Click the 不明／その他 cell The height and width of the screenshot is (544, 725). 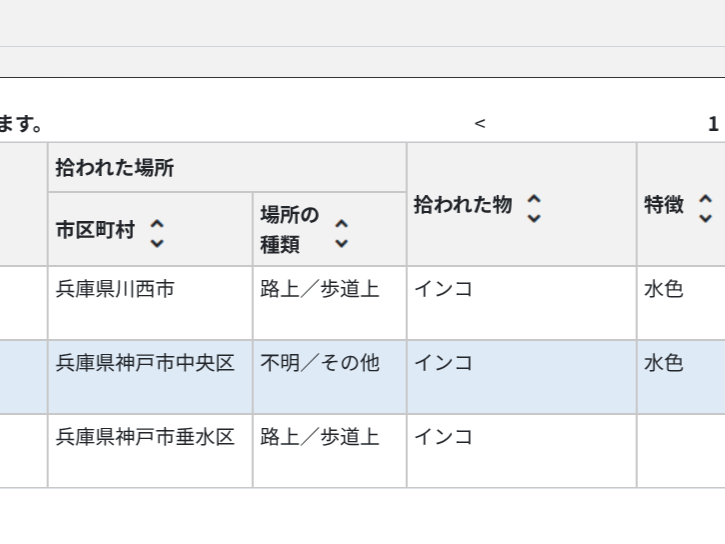pyautogui.click(x=320, y=364)
